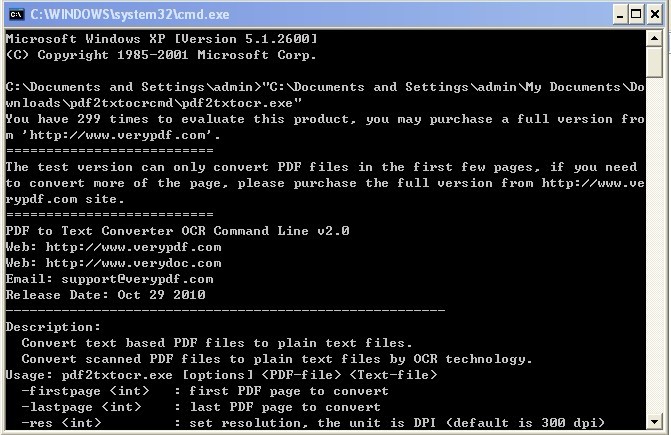The width and height of the screenshot is (671, 435).
Task: Click the http://www.verypdf.com text on Web line
Action: click(134, 247)
